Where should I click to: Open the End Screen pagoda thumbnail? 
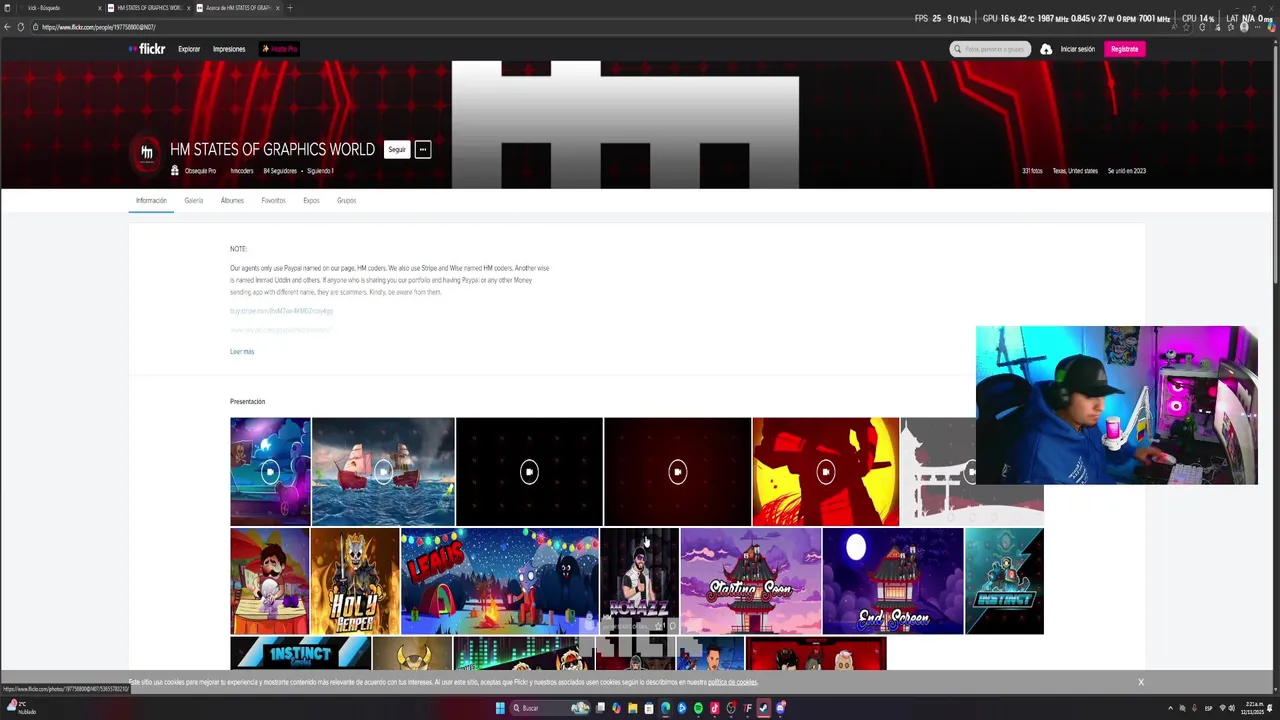tap(893, 581)
